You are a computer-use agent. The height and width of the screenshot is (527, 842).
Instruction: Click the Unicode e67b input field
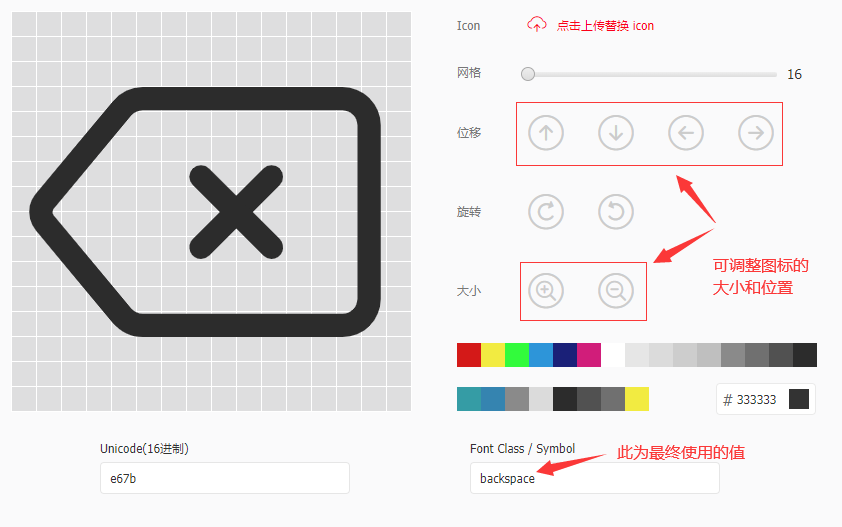coord(224,478)
